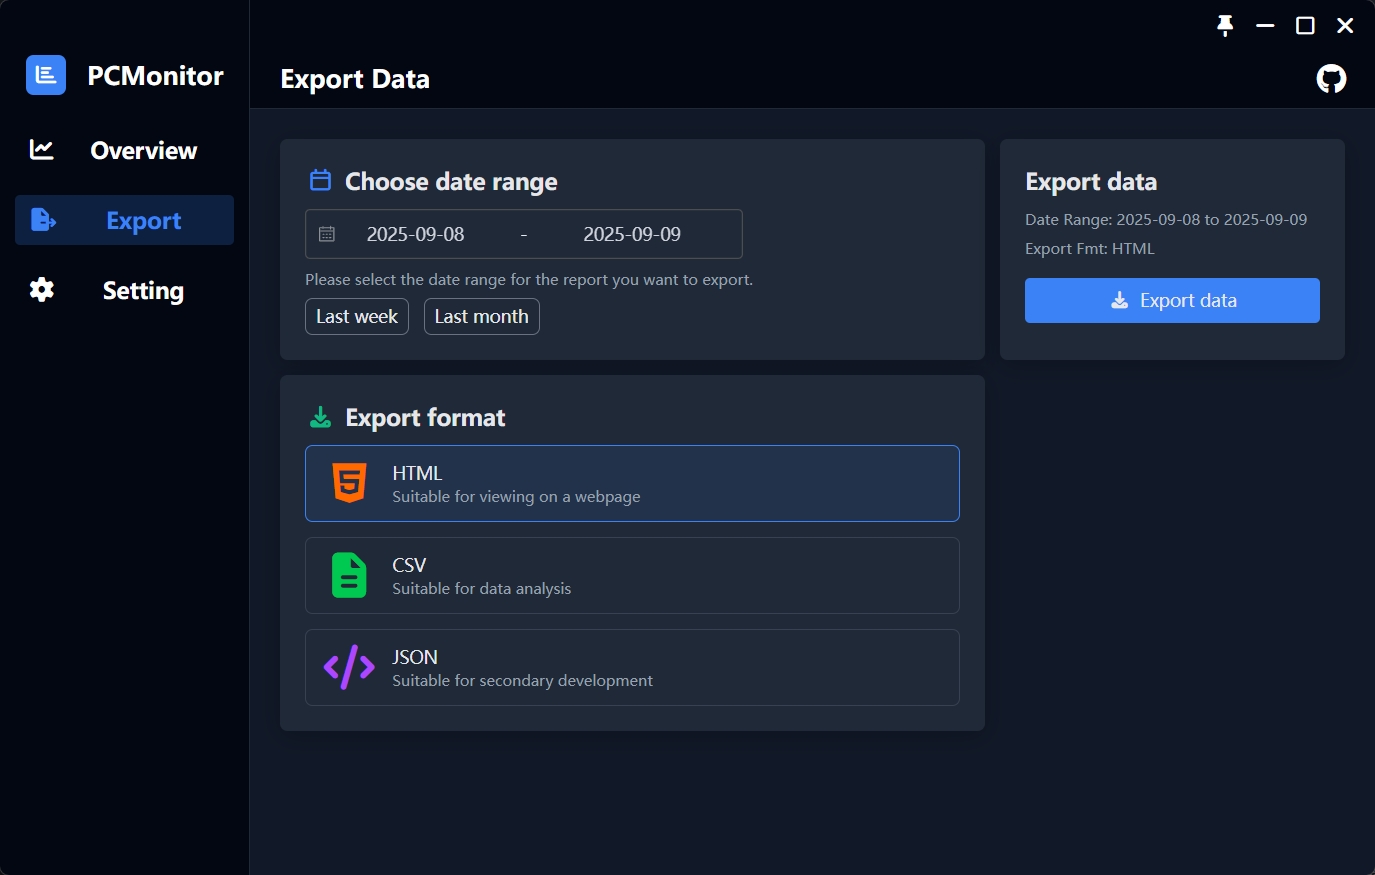Minimize the PCMonitor window
The image size is (1375, 875).
tap(1265, 26)
